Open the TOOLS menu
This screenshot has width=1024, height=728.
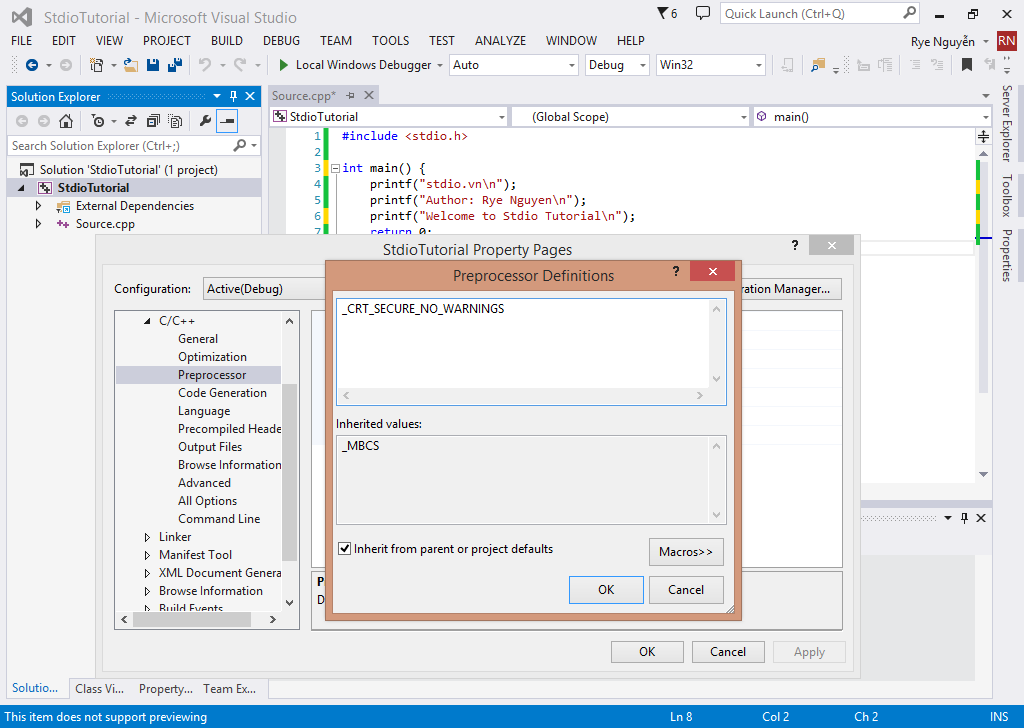tap(391, 40)
